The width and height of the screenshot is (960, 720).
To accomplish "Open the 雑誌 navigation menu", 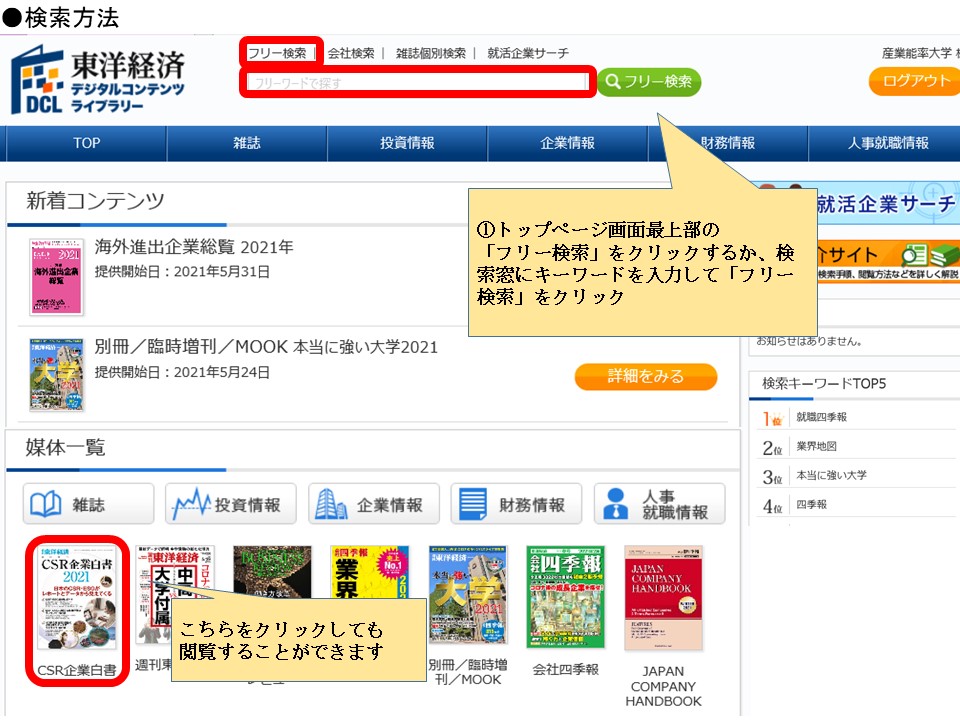I will [x=247, y=143].
